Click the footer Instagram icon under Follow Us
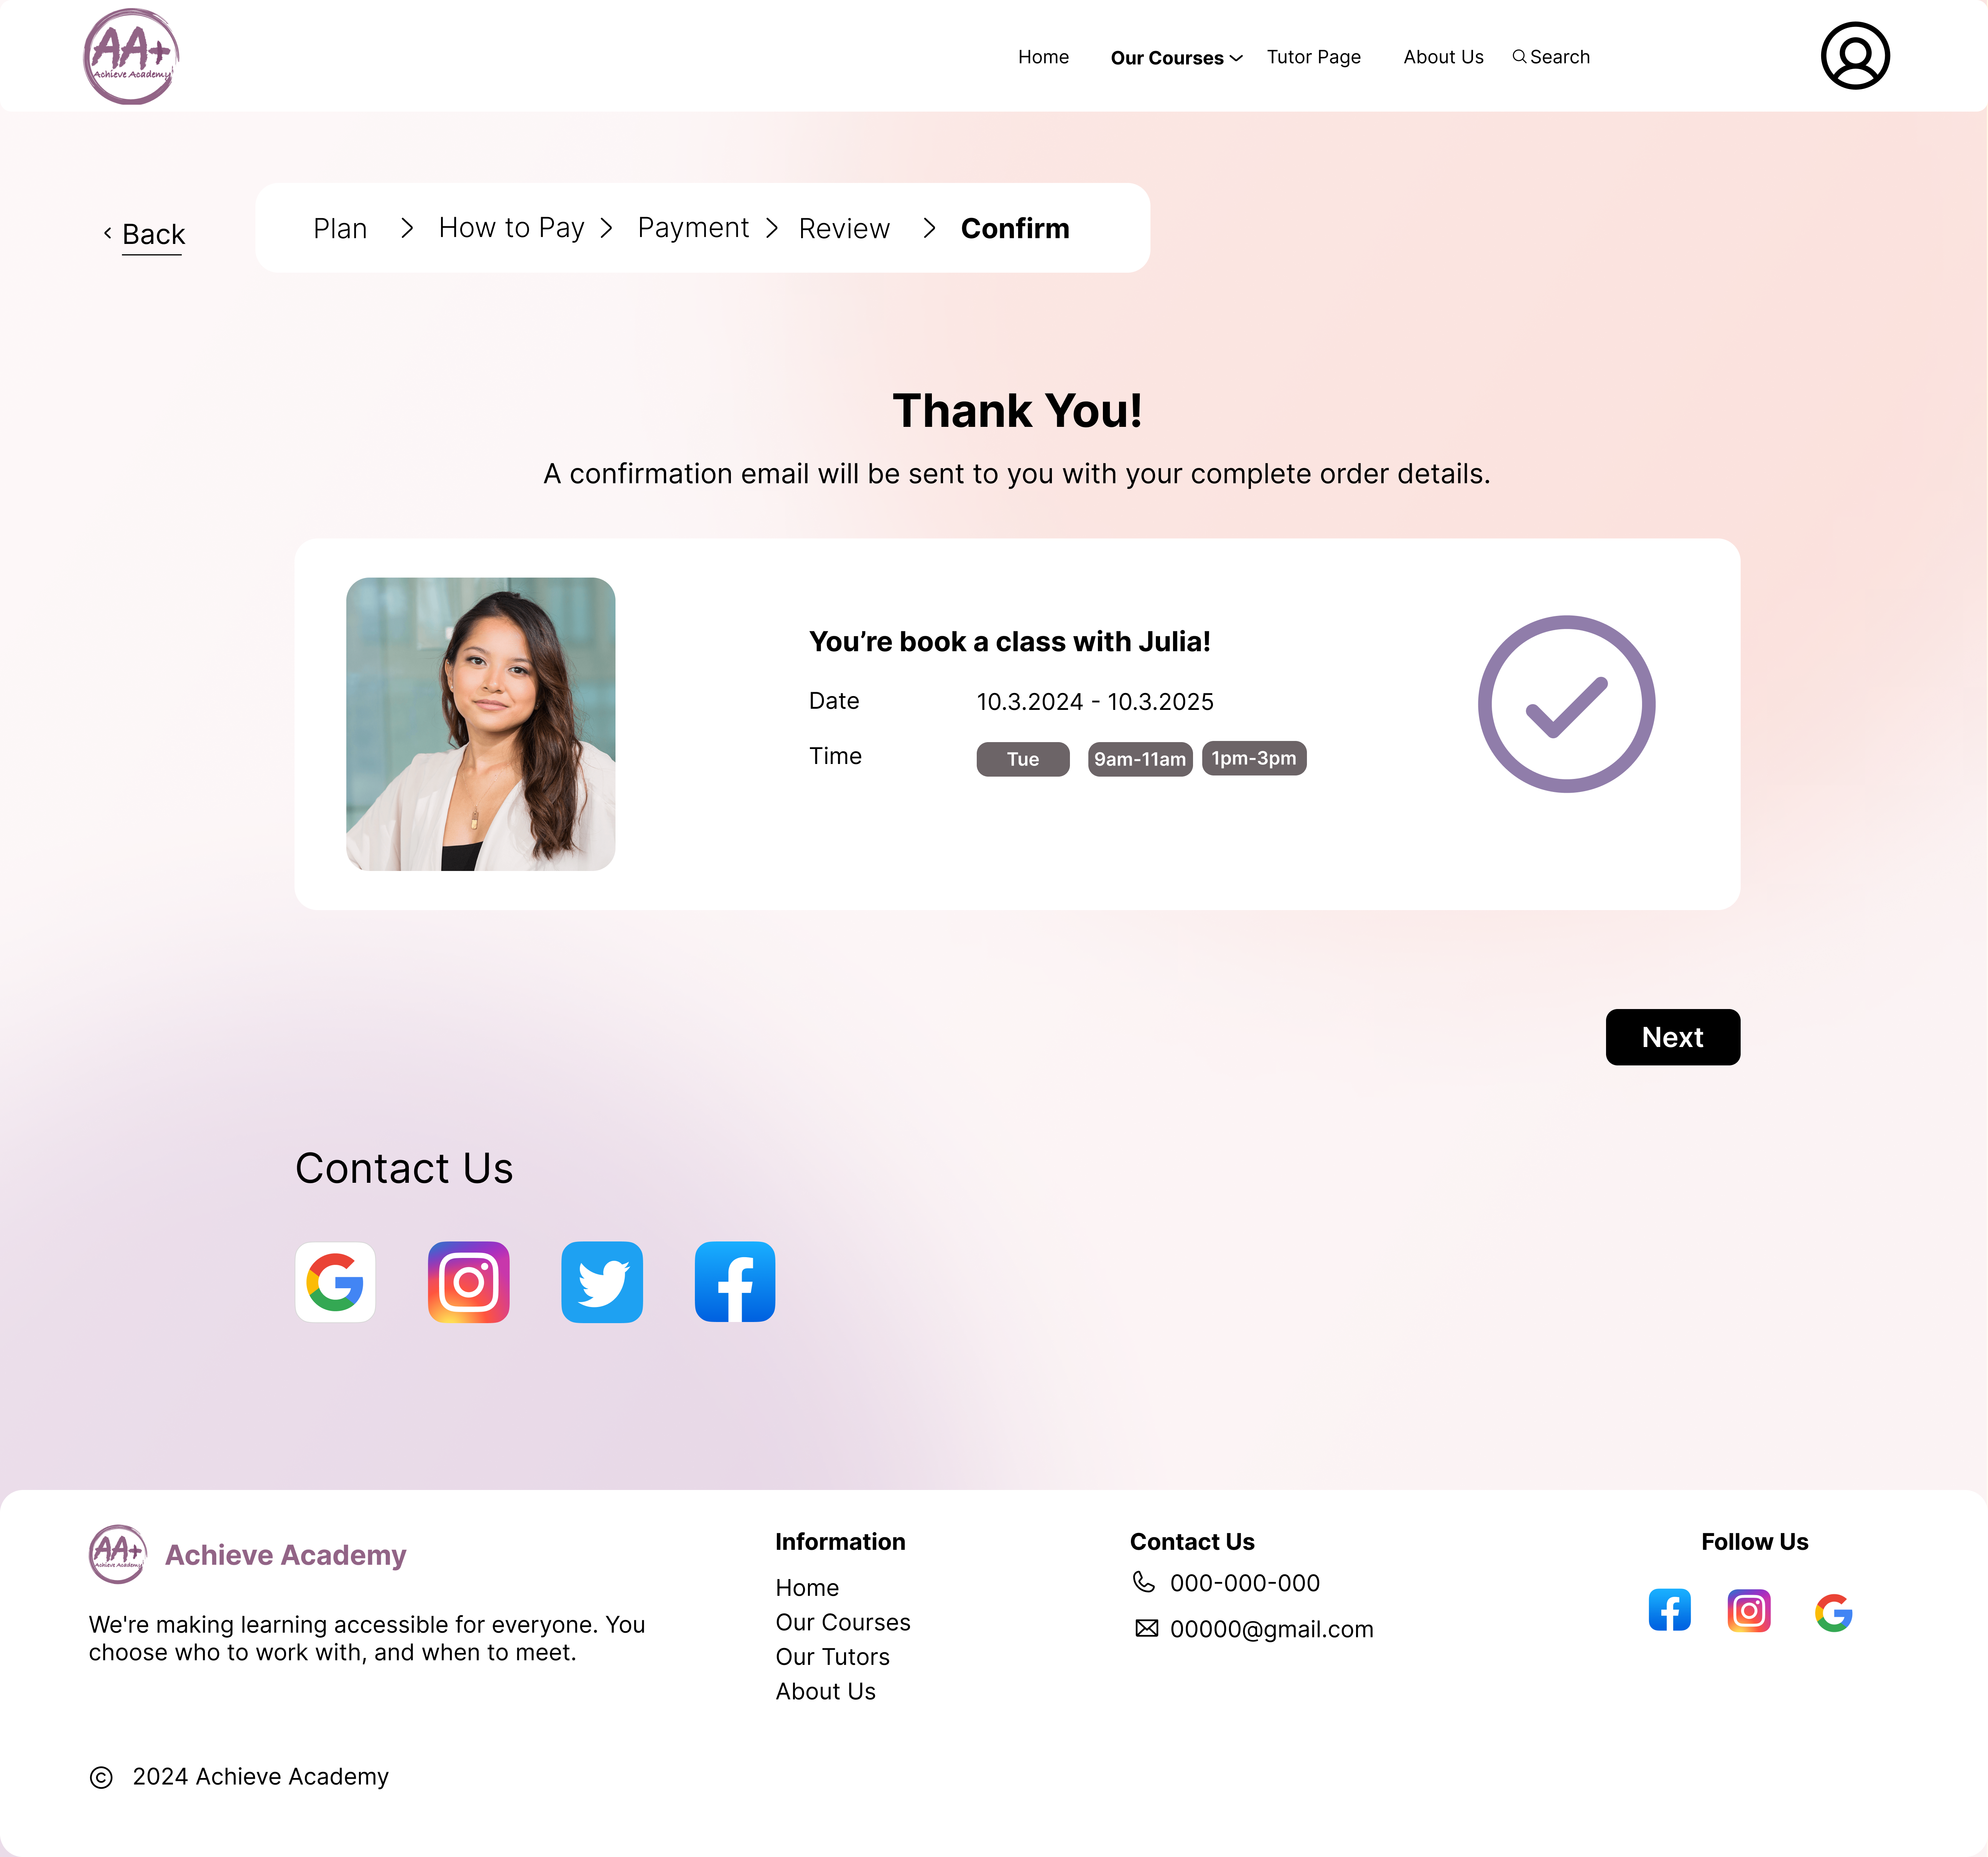1988x1857 pixels. 1749,1610
